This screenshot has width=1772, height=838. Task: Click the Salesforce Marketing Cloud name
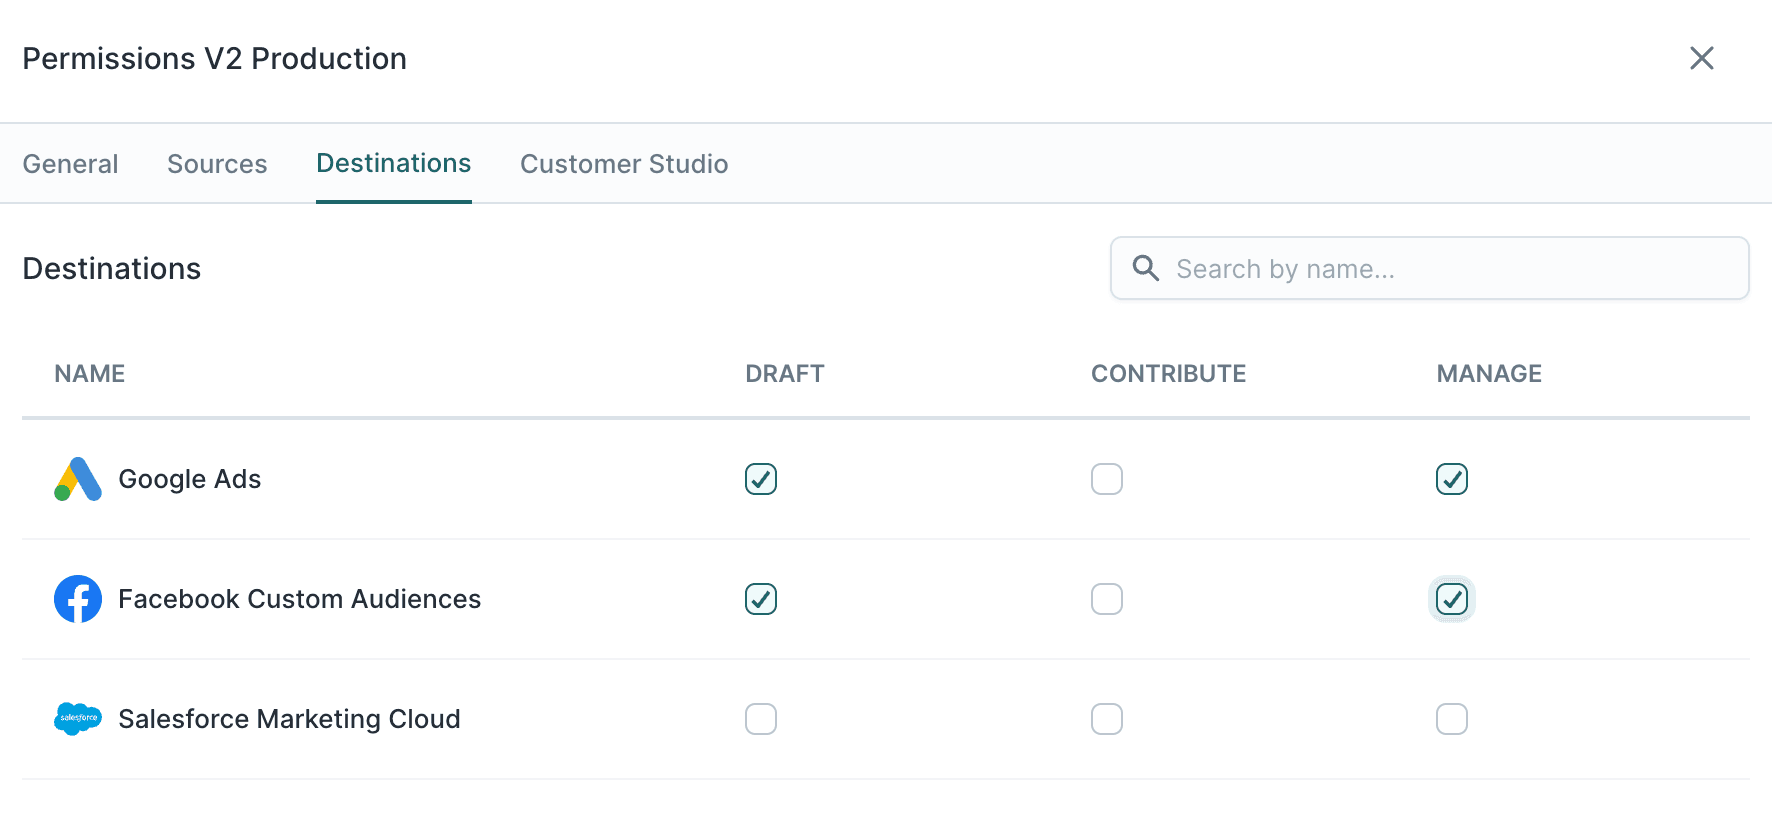point(289,719)
